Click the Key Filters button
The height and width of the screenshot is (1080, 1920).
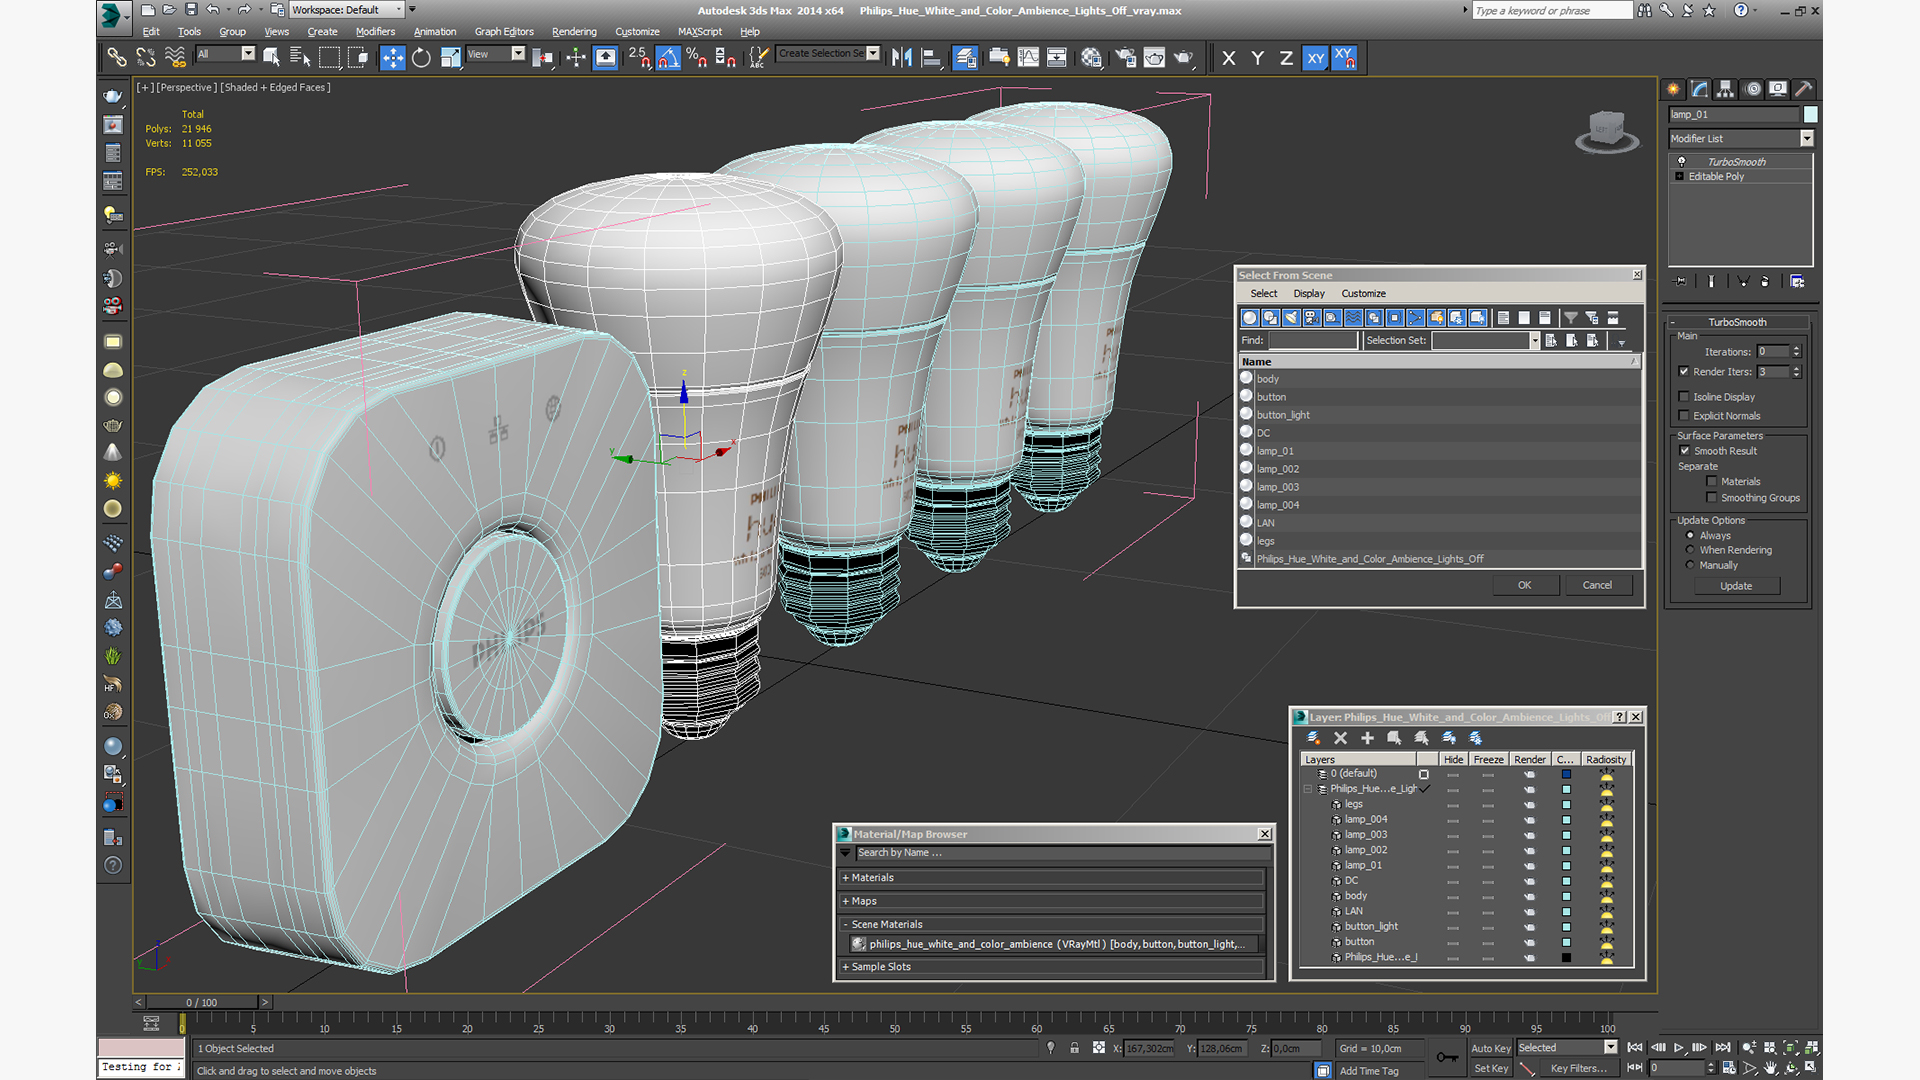[1579, 1069]
